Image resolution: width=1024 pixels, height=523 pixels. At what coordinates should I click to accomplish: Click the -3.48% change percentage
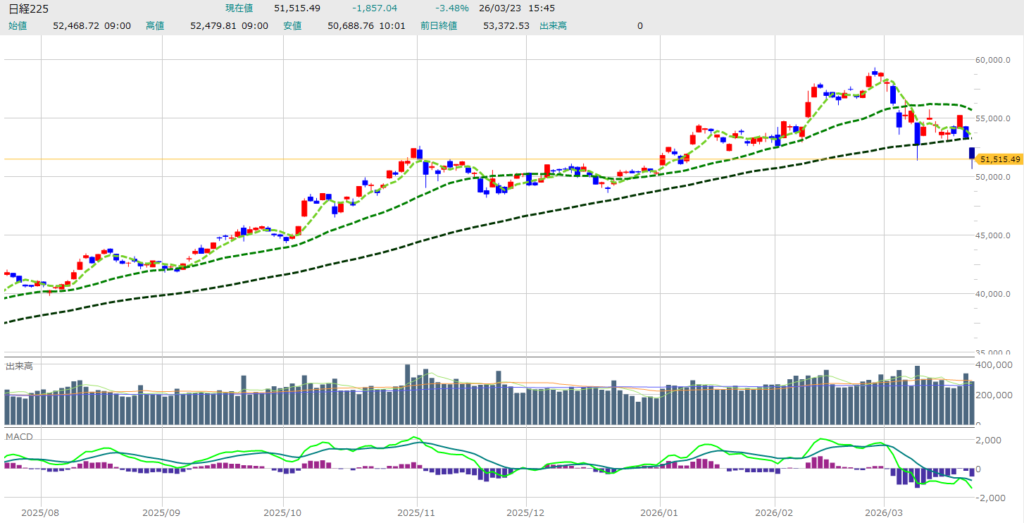click(452, 9)
